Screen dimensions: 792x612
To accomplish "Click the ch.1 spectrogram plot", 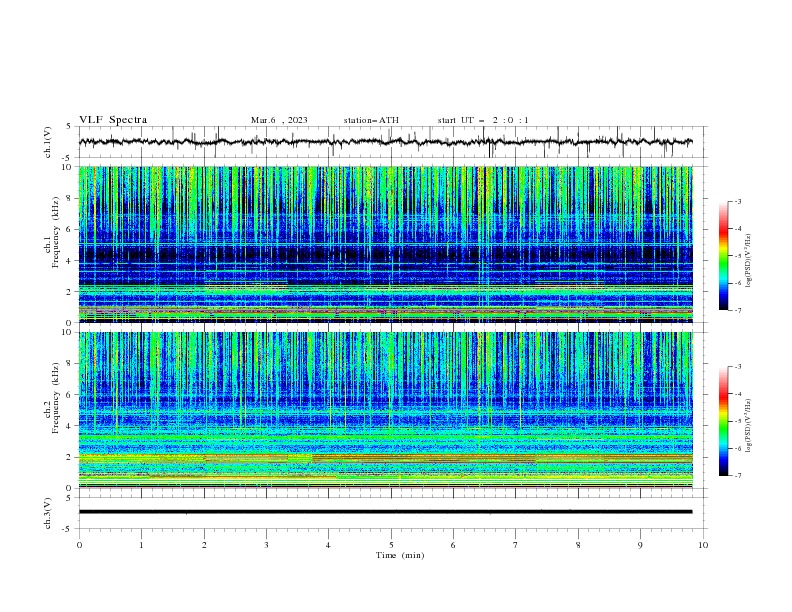I will [386, 244].
